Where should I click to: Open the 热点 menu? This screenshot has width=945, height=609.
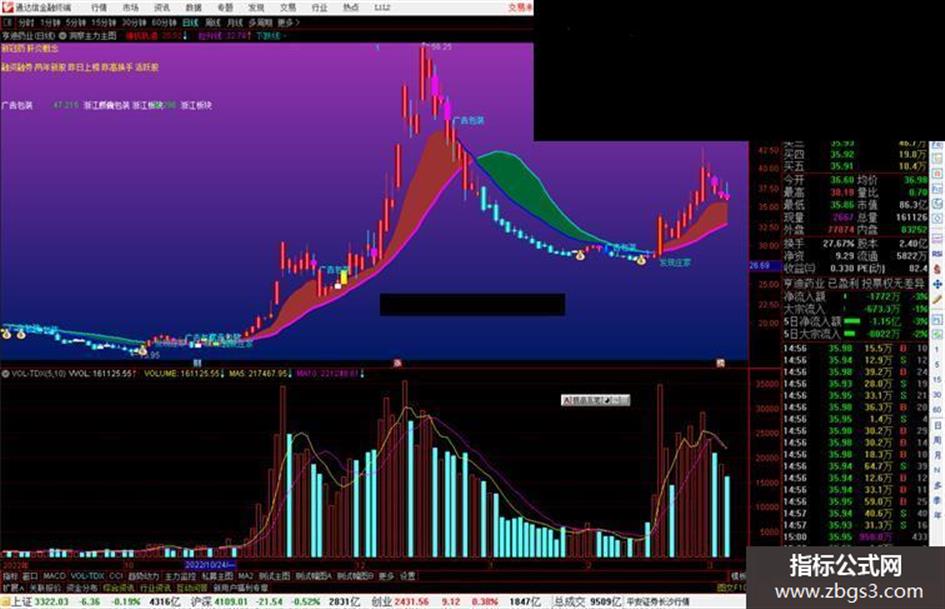351,8
